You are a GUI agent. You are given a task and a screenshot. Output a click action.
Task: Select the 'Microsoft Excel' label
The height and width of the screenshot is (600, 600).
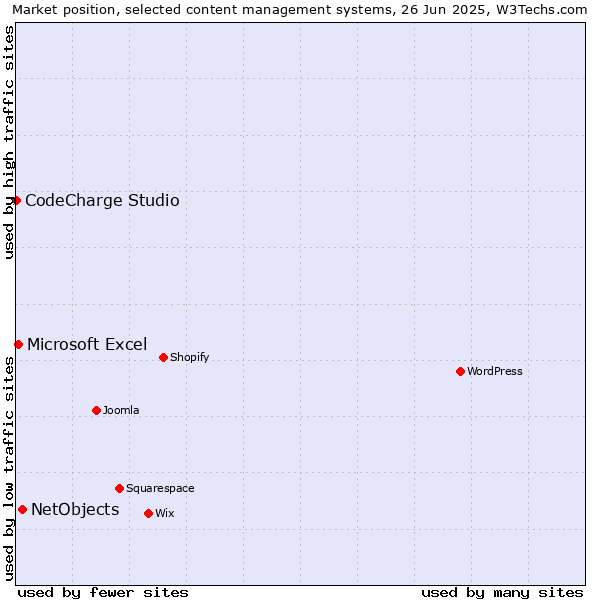point(87,344)
